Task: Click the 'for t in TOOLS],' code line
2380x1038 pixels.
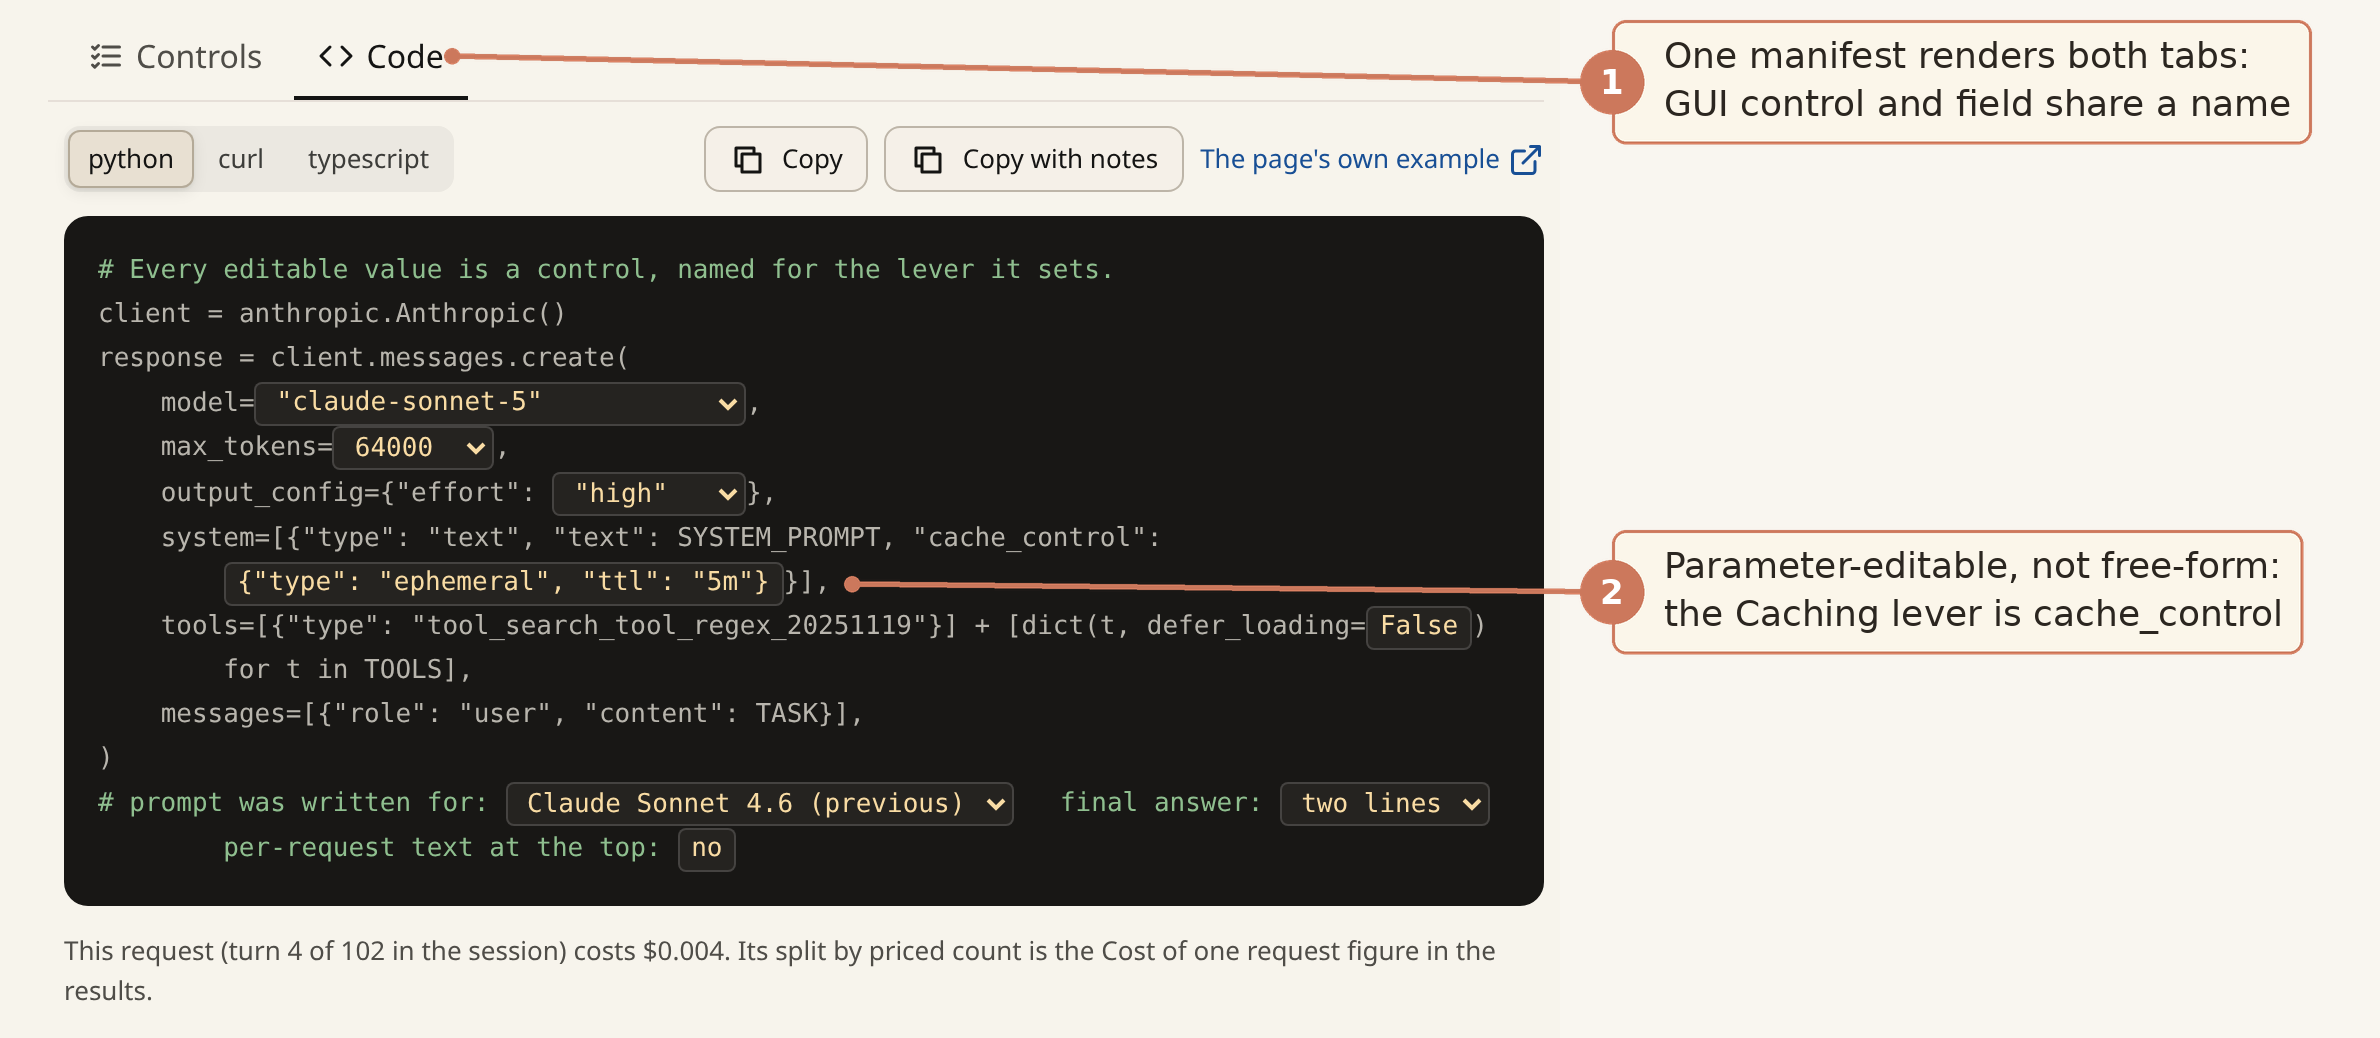Action: (x=348, y=669)
